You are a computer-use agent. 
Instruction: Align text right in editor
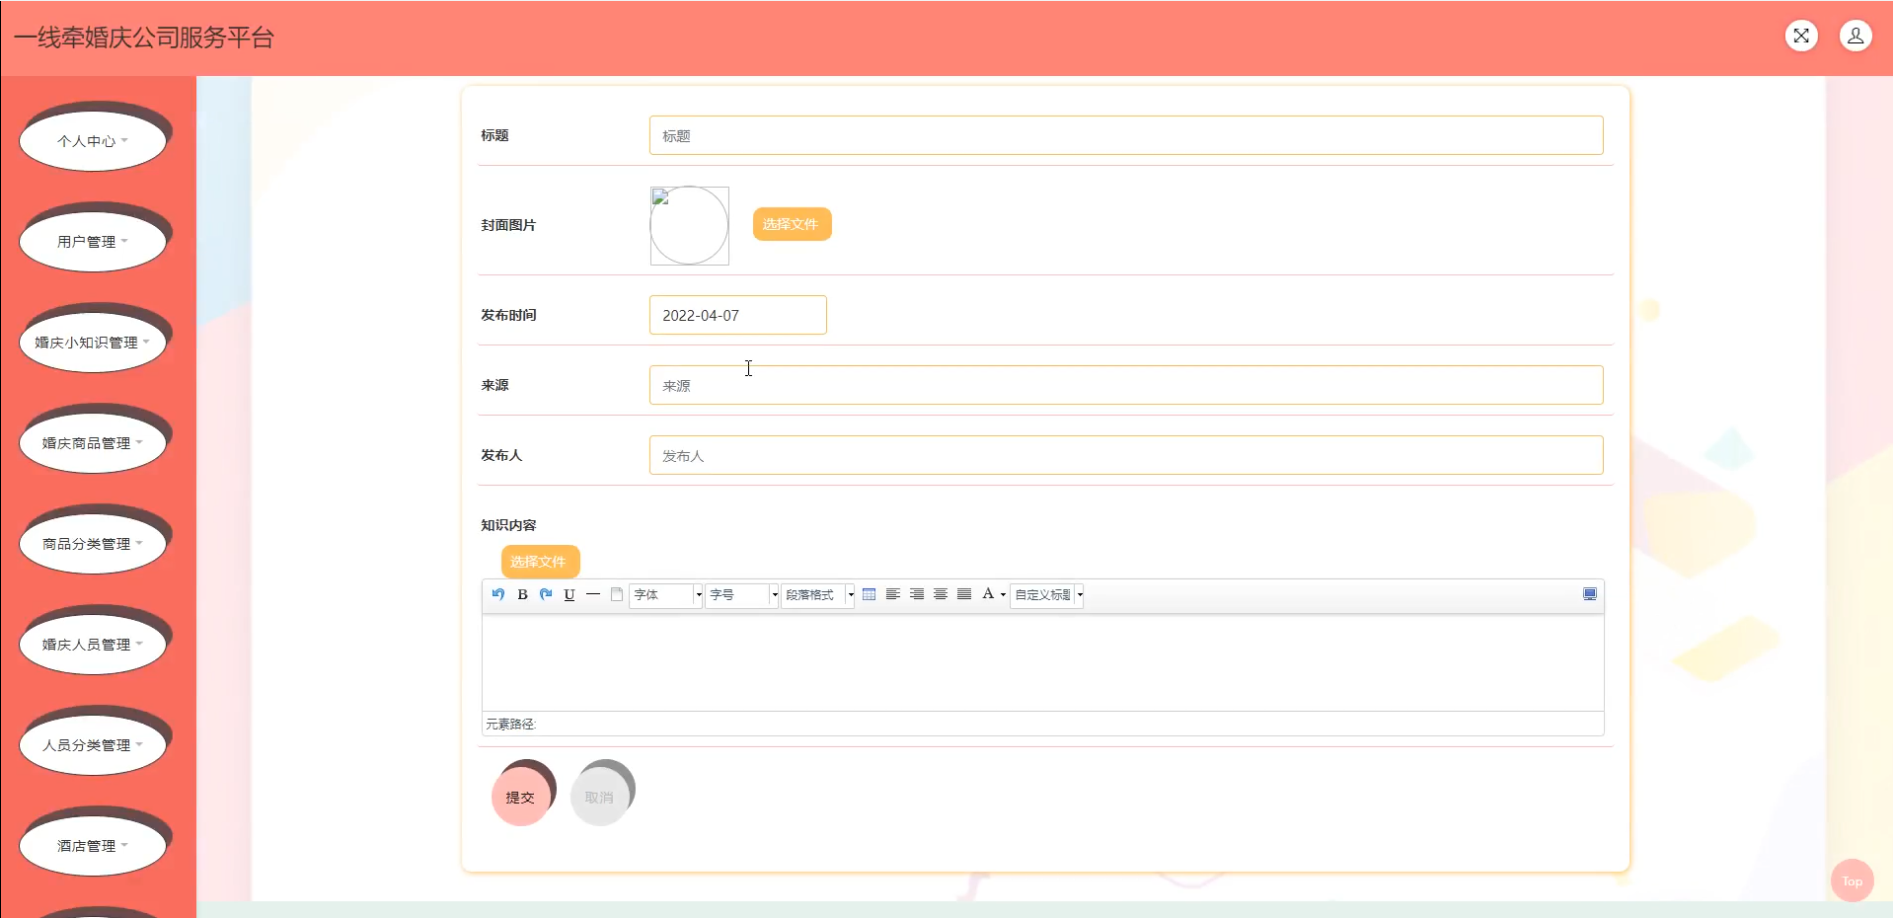(x=917, y=594)
